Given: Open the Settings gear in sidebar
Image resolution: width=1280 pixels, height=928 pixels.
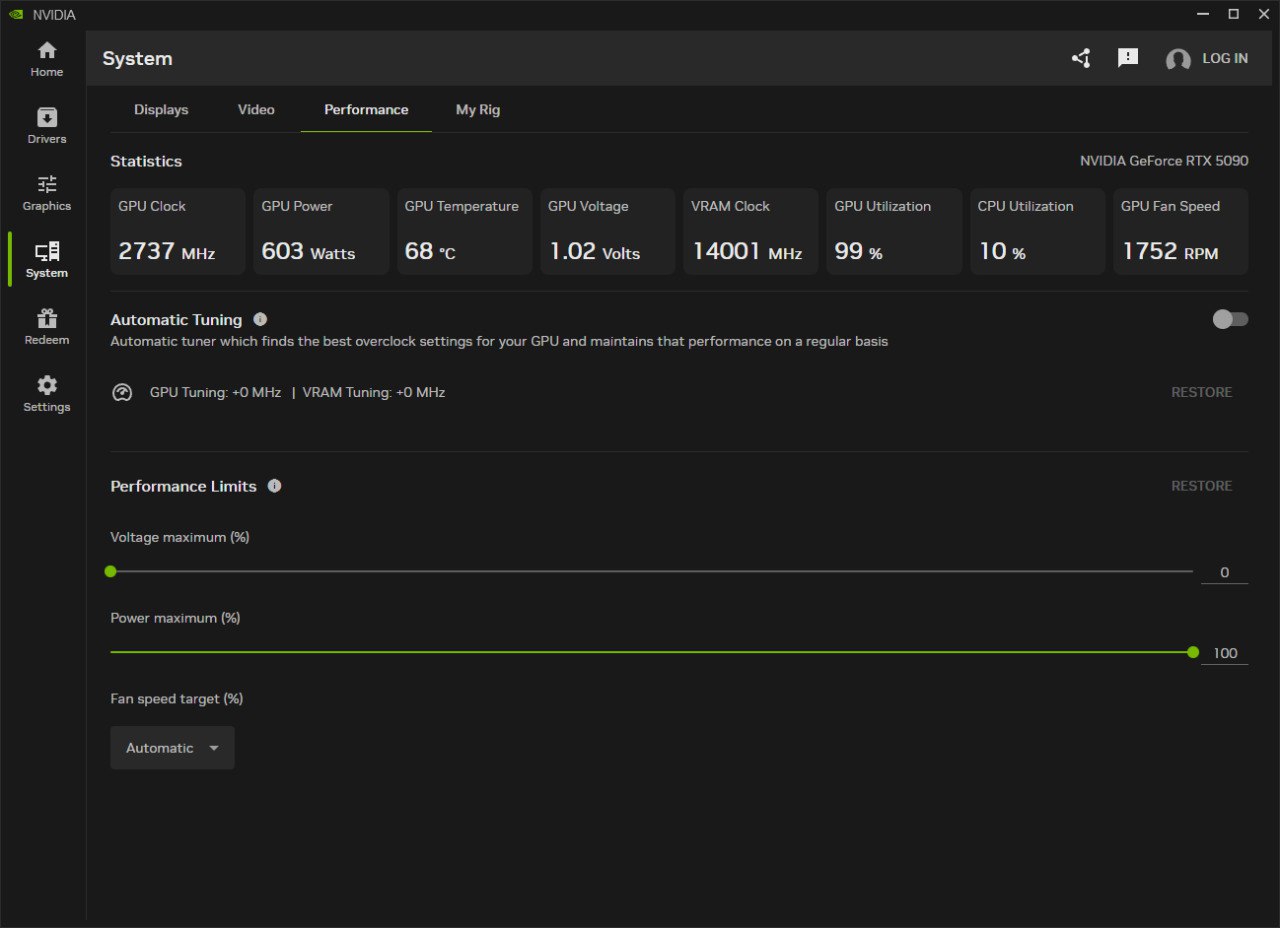Looking at the screenshot, I should (46, 394).
